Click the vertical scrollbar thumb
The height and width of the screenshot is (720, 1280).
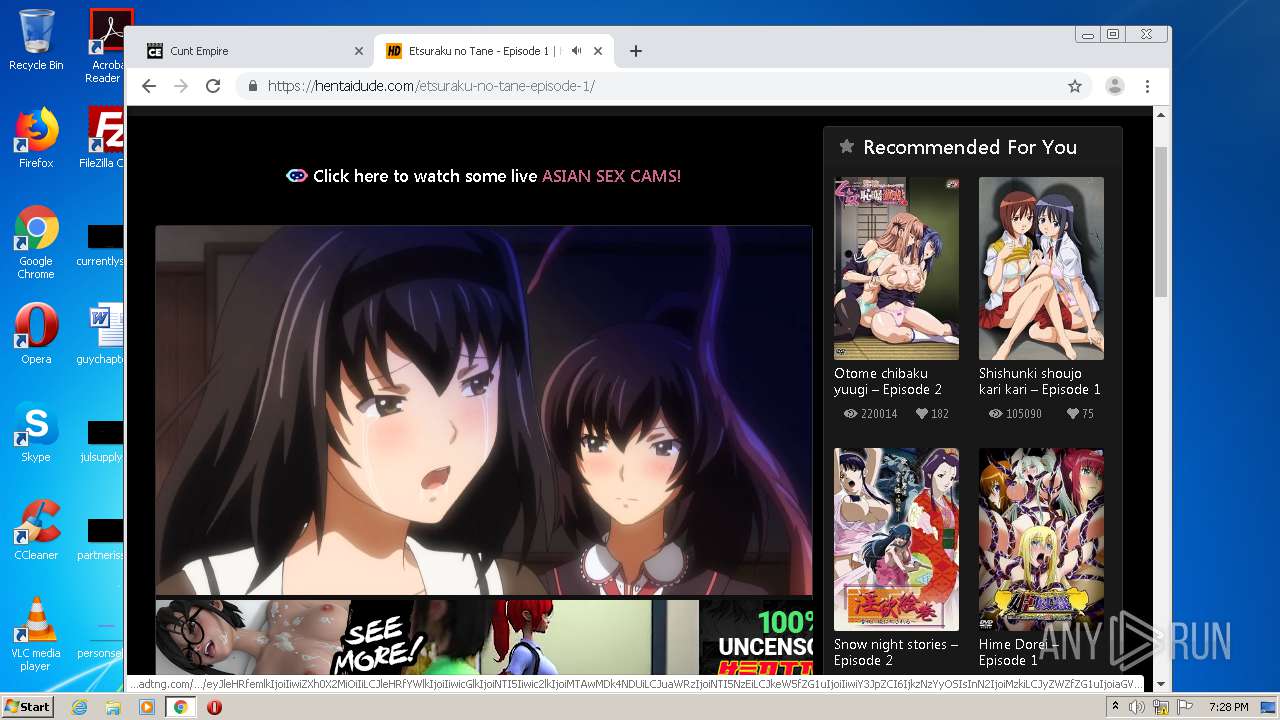[x=1161, y=221]
